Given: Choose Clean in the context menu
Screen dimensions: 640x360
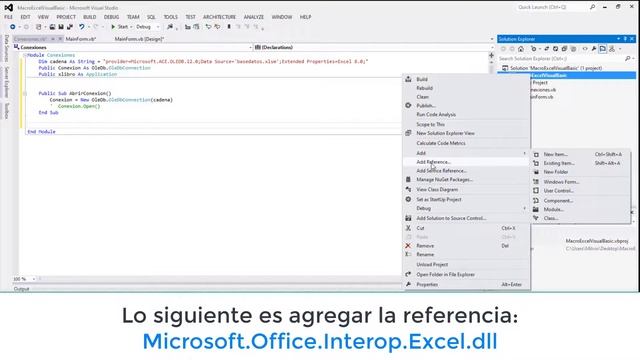Looking at the screenshot, I should click(x=467, y=97).
